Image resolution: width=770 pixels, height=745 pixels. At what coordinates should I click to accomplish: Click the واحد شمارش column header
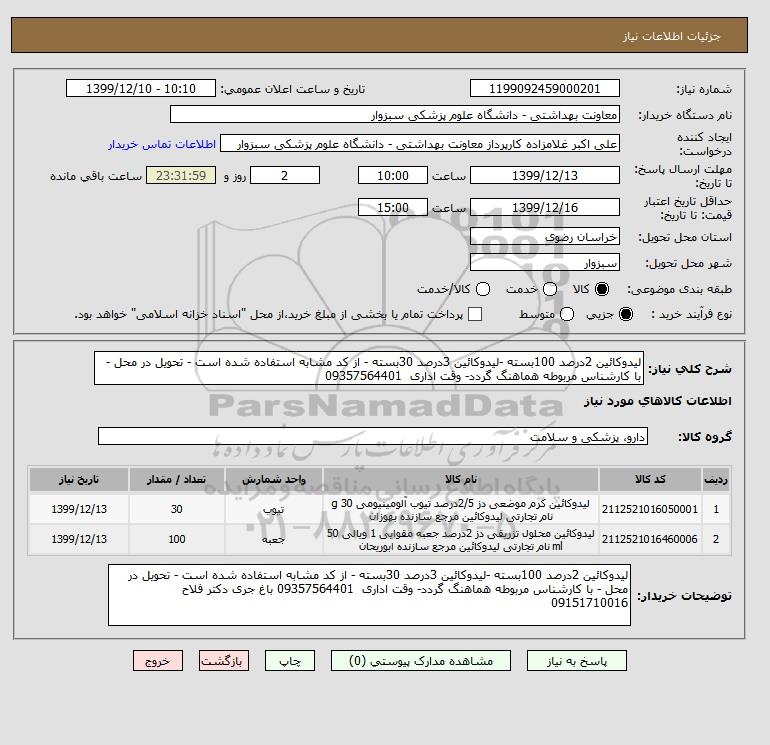click(274, 479)
